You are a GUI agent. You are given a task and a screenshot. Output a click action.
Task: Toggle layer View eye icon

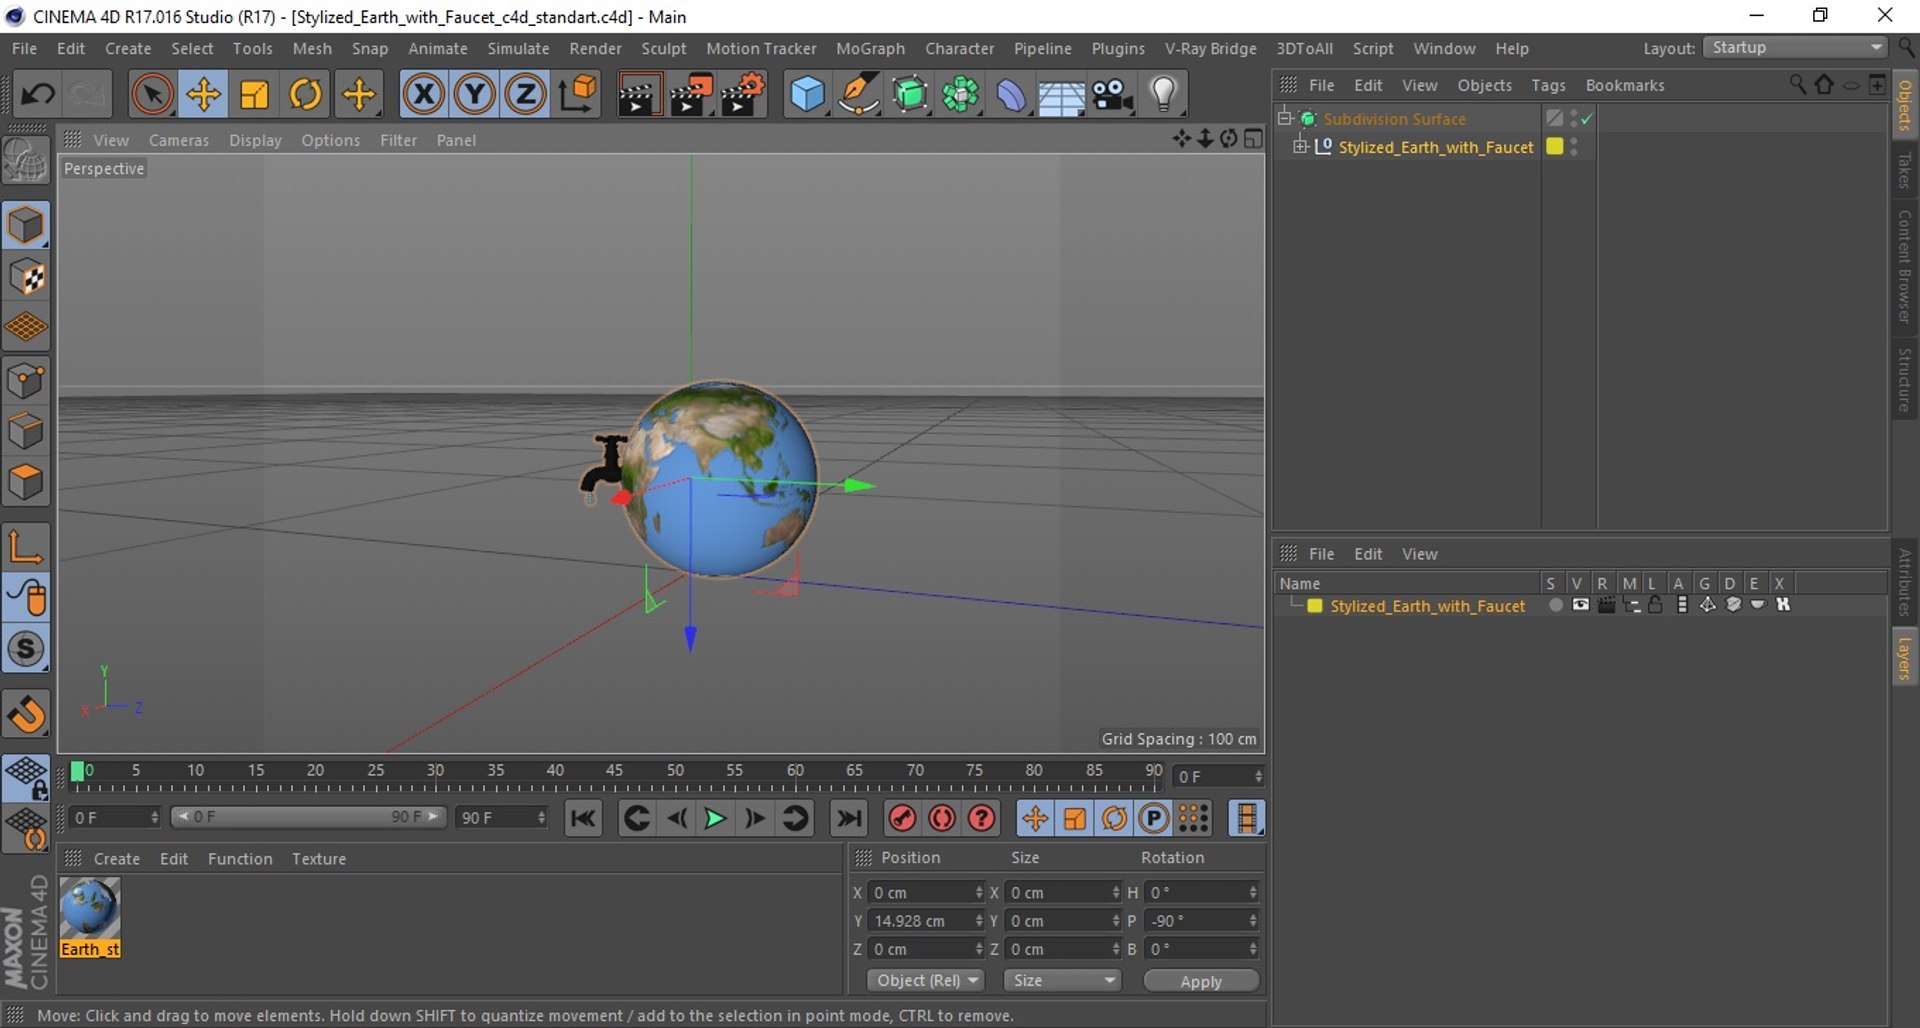pyautogui.click(x=1580, y=605)
